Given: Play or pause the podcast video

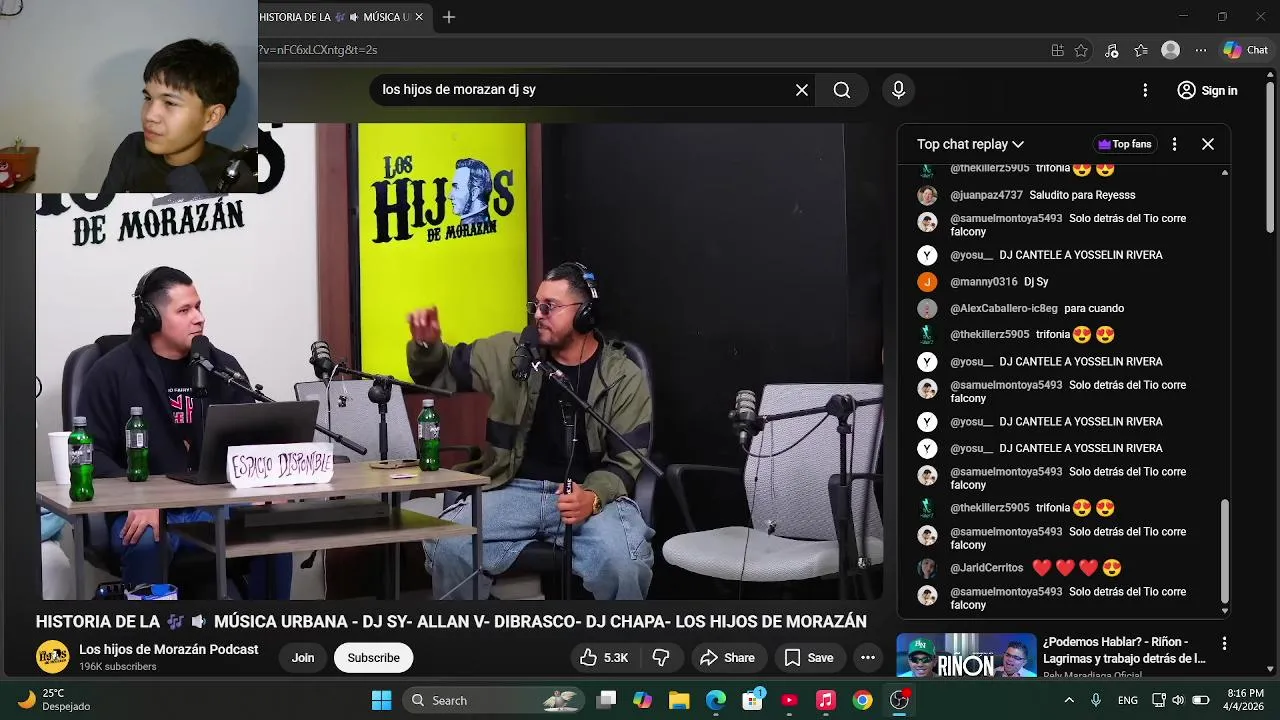Looking at the screenshot, I should 459,361.
